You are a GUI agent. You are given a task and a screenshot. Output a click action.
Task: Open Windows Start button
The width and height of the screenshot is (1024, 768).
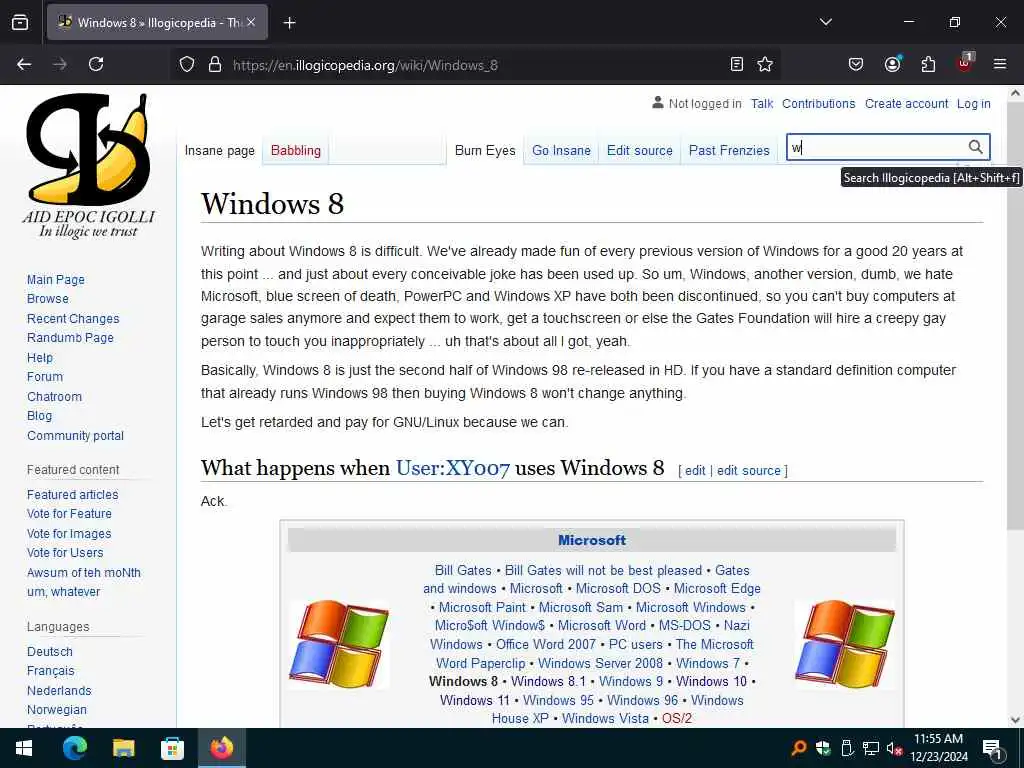pyautogui.click(x=24, y=748)
